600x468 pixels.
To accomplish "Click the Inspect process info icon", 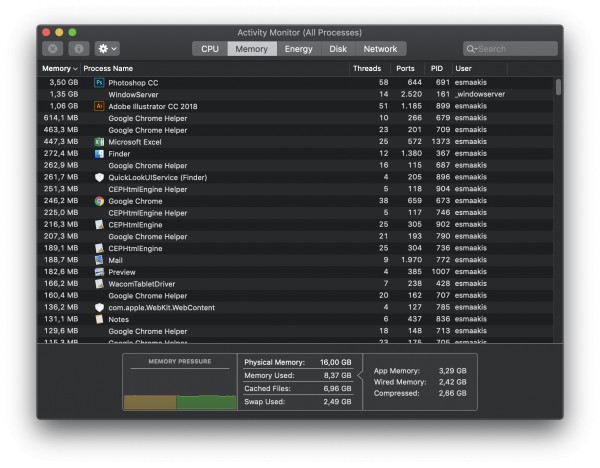I will [x=78, y=49].
